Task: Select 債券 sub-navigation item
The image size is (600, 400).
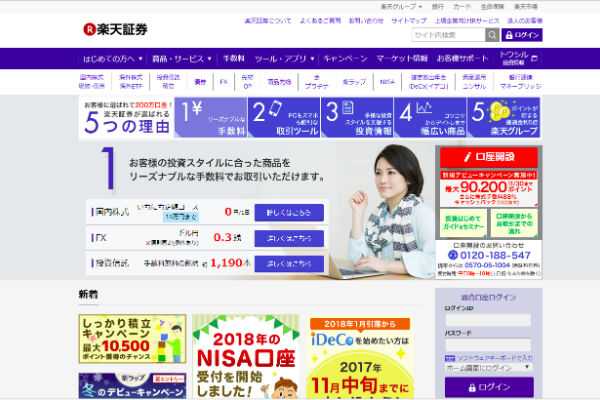Action: coord(200,82)
